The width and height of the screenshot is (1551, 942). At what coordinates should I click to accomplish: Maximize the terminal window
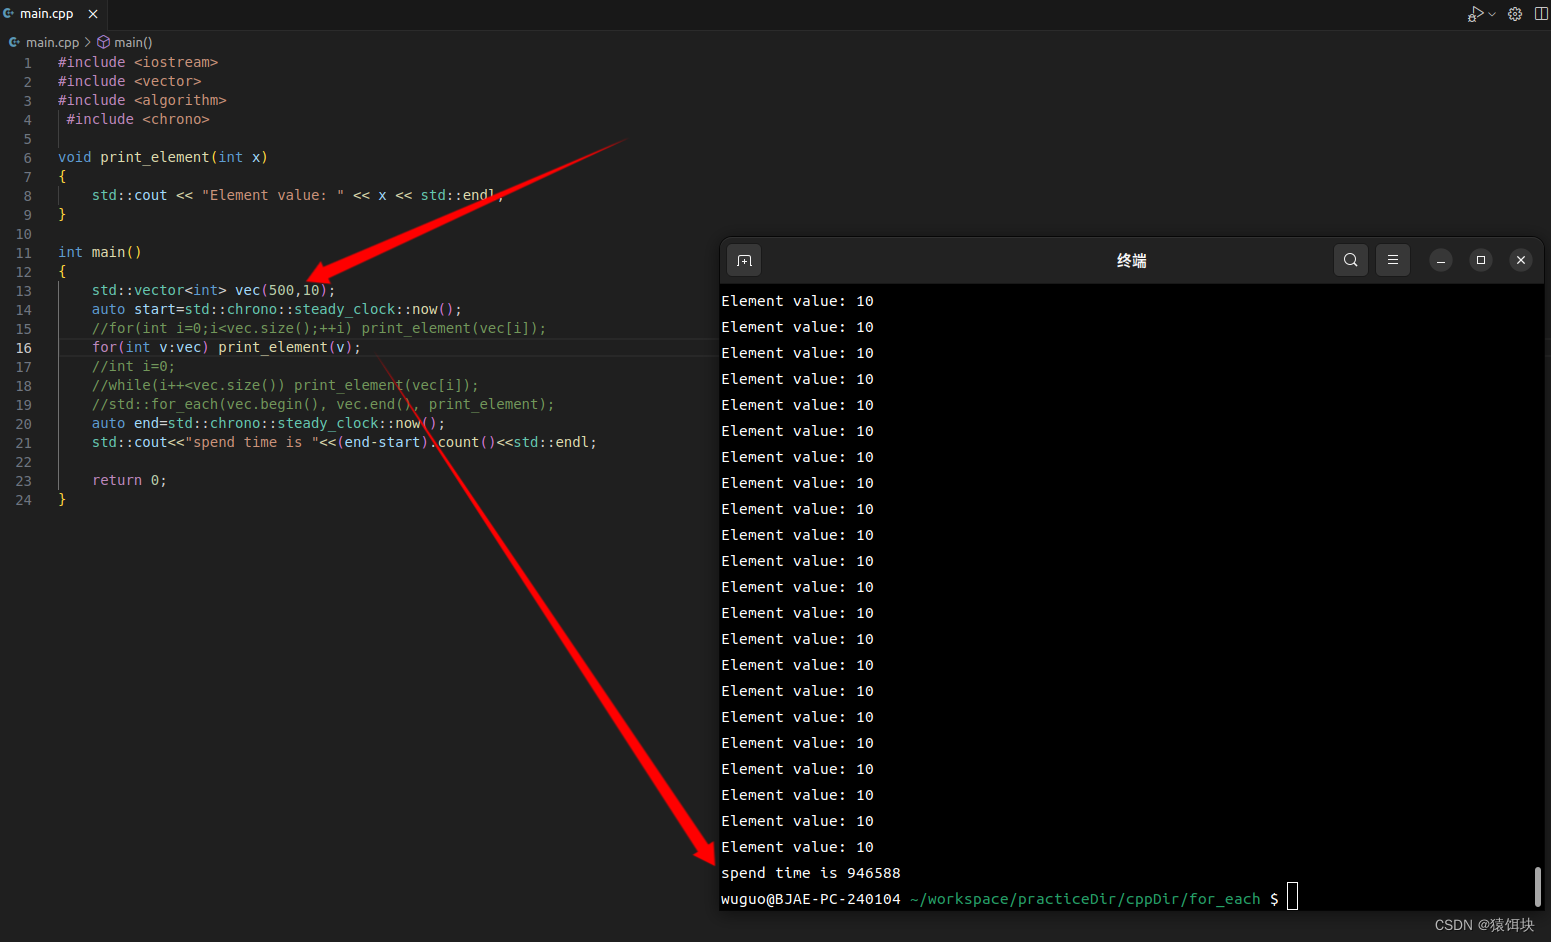click(1480, 260)
